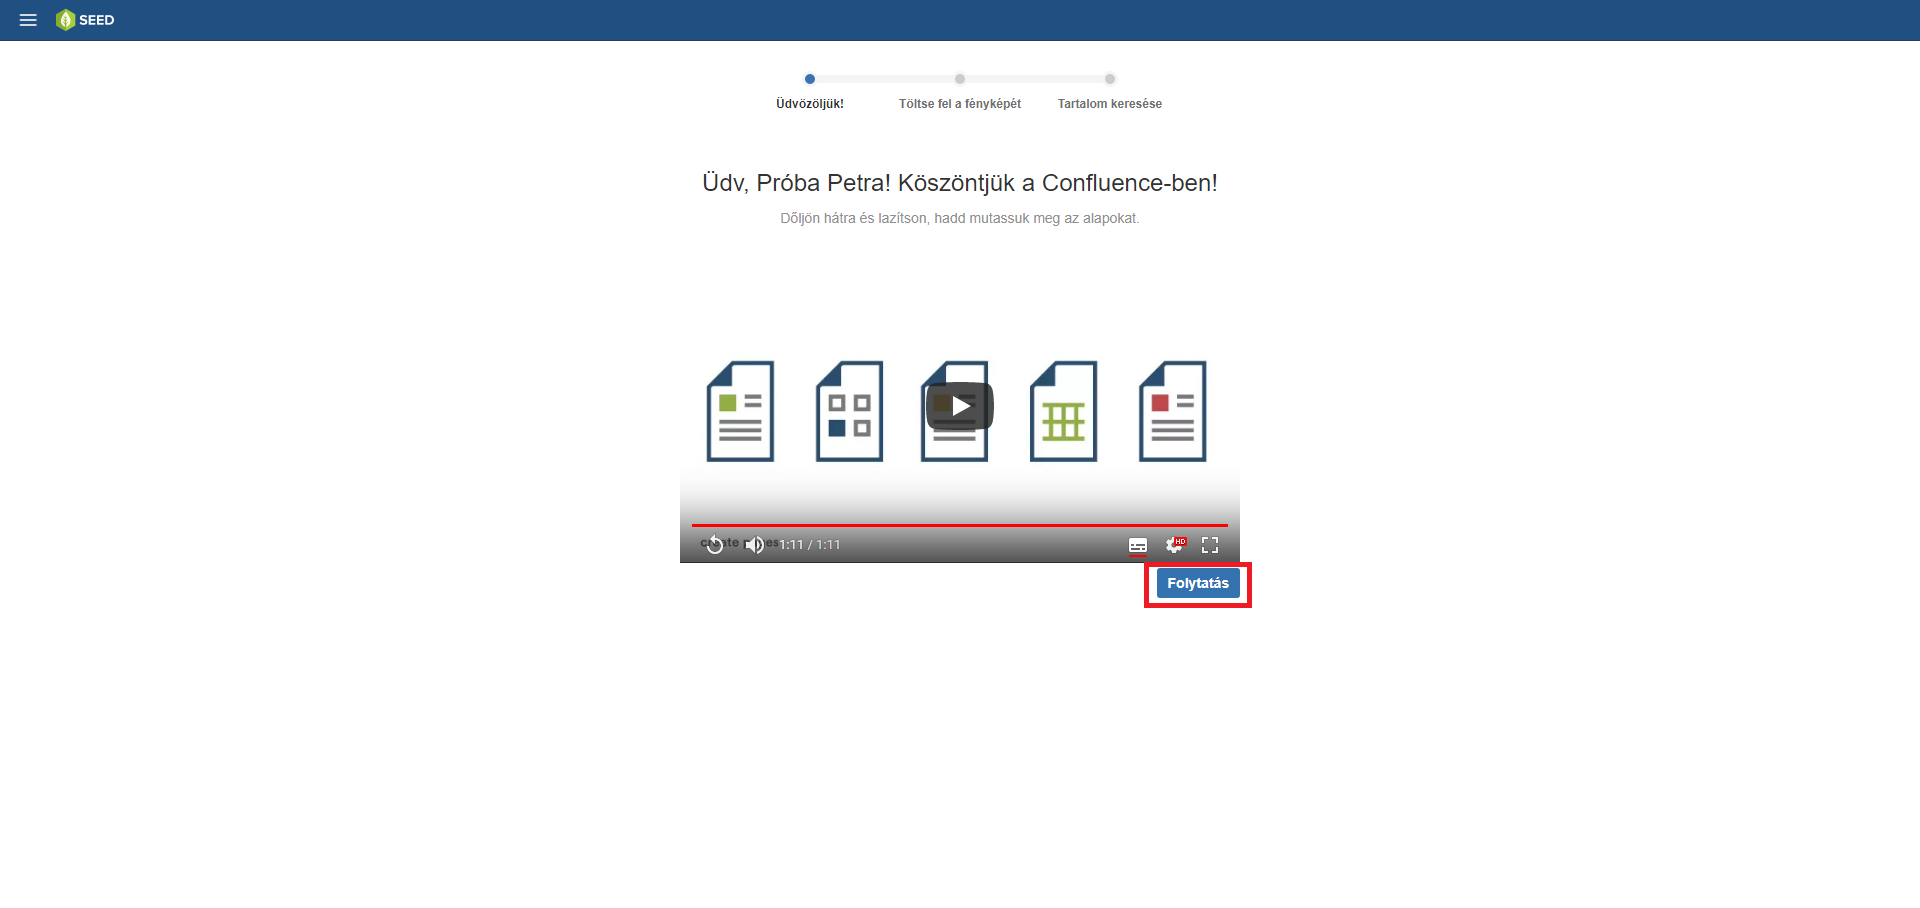Click the SEED logo

tap(86, 20)
